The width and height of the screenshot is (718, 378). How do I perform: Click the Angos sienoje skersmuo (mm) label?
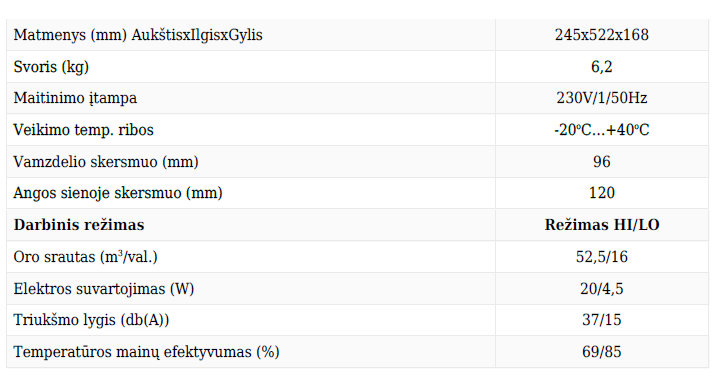tap(118, 193)
